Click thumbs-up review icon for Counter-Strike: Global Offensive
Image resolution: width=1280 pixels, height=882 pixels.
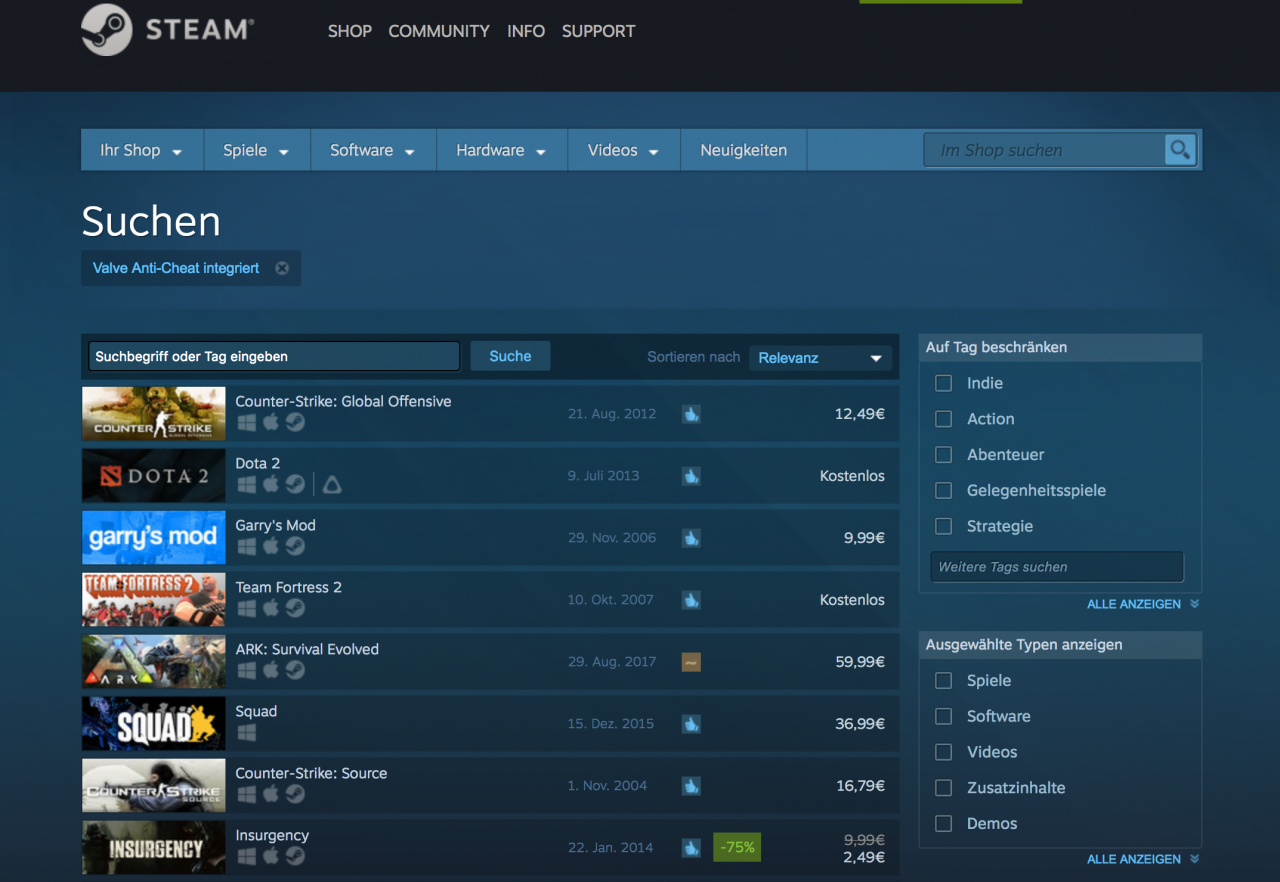click(691, 414)
